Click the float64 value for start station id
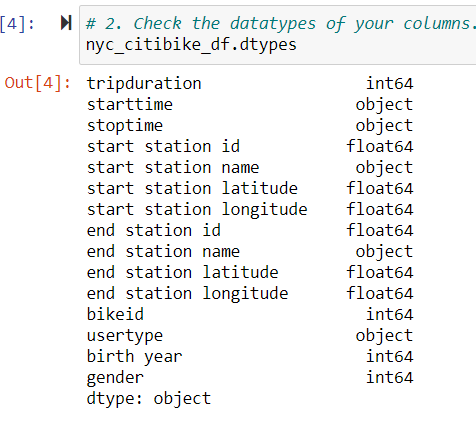The height and width of the screenshot is (422, 476). (x=380, y=146)
